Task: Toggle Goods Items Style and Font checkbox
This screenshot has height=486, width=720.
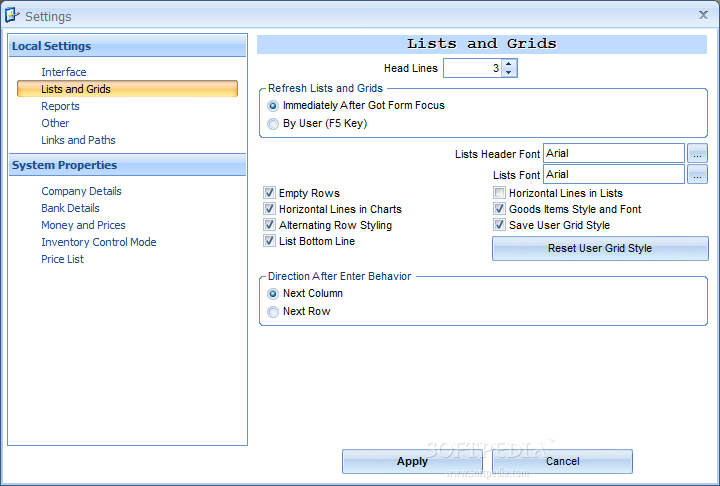Action: 500,209
